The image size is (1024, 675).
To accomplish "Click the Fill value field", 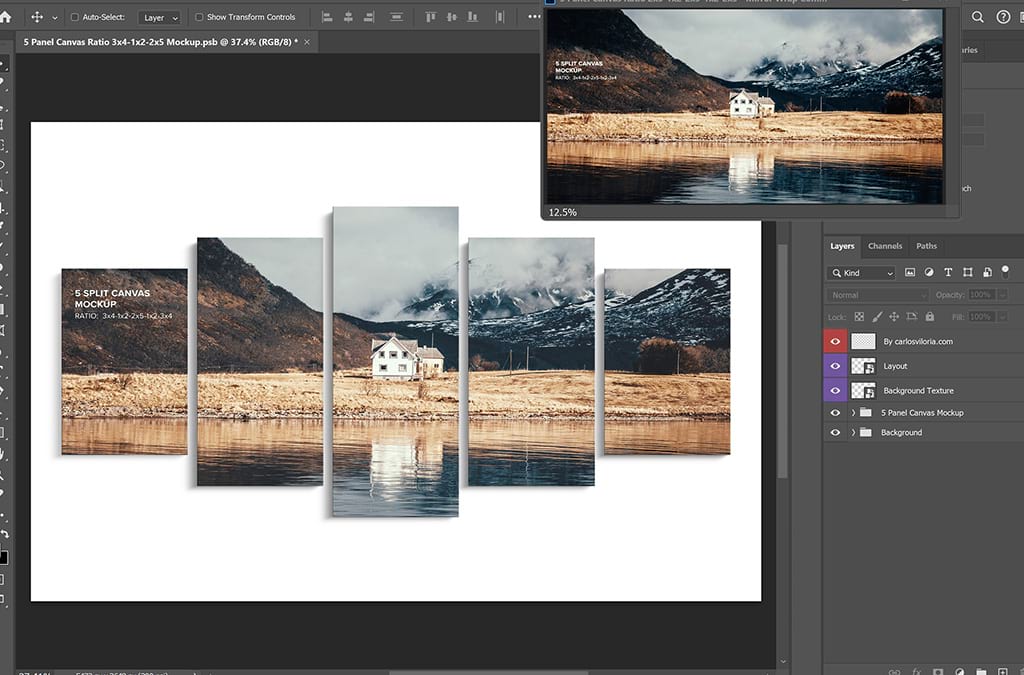I will coord(982,317).
